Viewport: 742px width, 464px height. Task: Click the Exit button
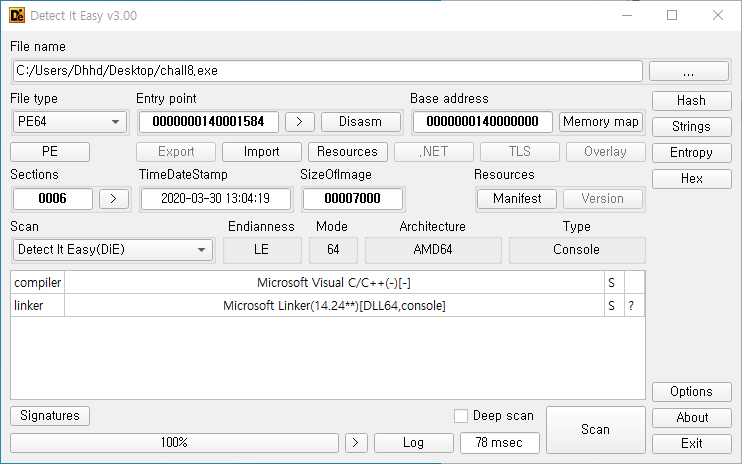[691, 444]
